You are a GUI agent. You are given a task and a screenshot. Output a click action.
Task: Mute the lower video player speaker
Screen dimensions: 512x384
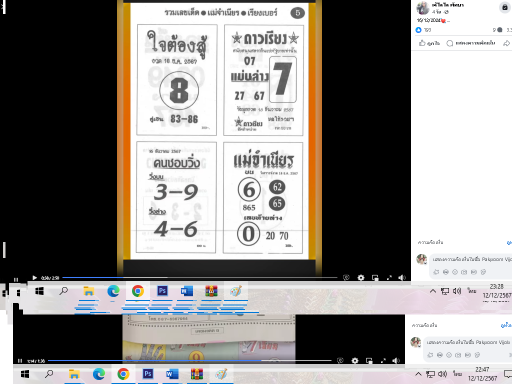pos(396,361)
